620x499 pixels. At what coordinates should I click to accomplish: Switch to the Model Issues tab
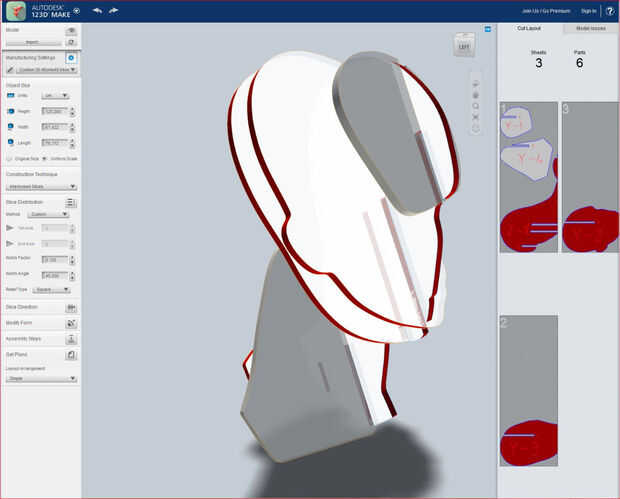[591, 28]
